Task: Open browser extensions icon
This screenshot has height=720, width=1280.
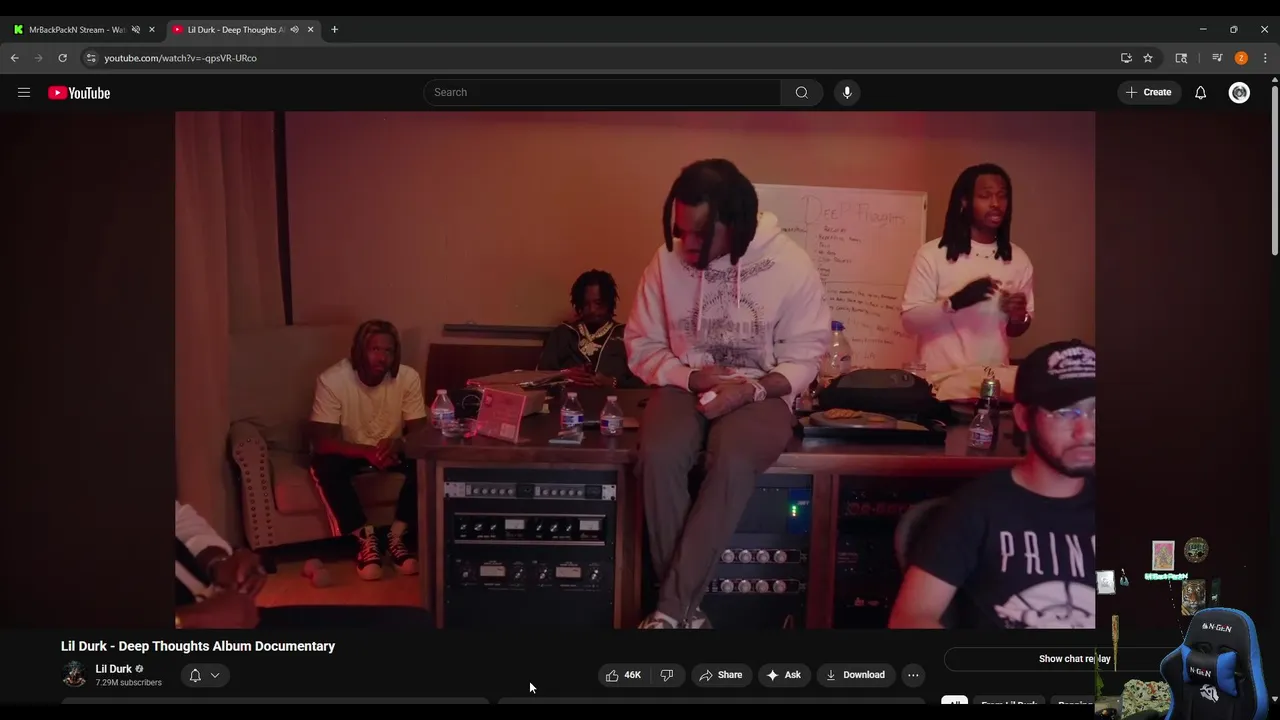Action: point(1181,58)
